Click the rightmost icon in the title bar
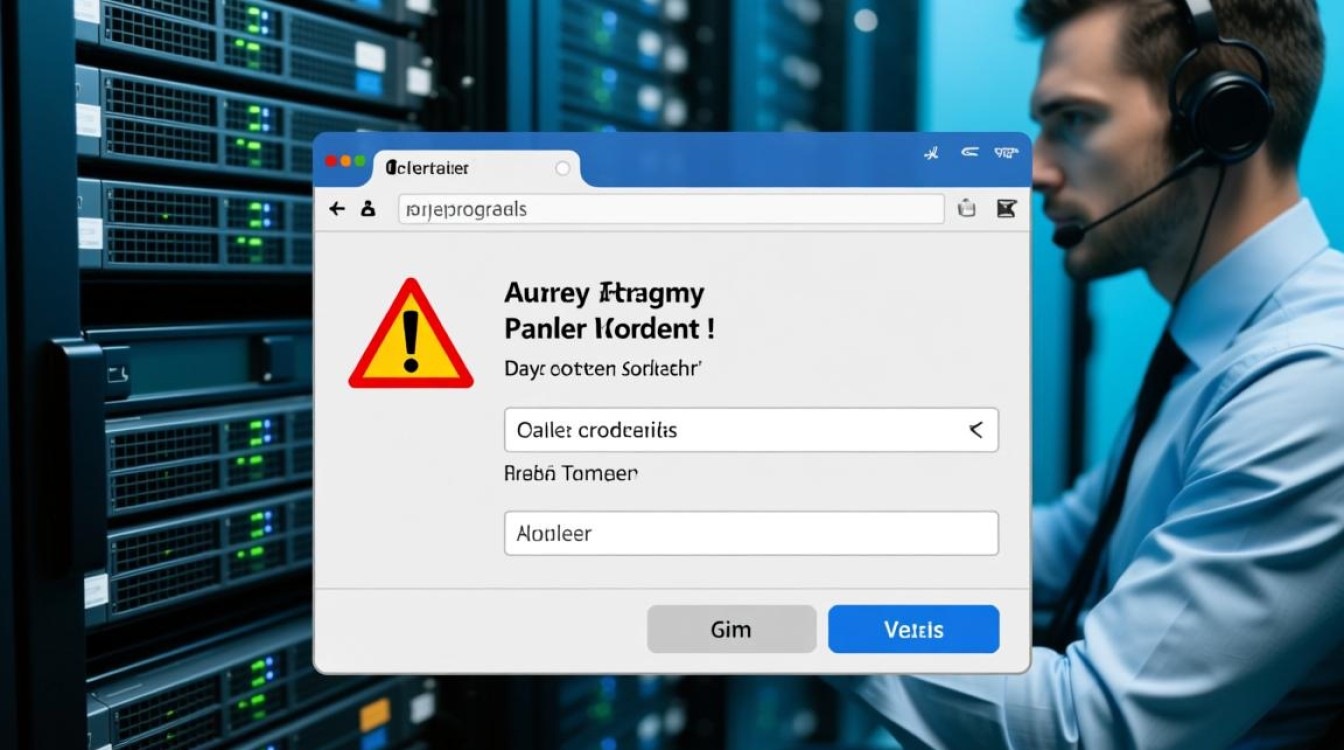Screen dimensions: 1344x750 [1005, 153]
